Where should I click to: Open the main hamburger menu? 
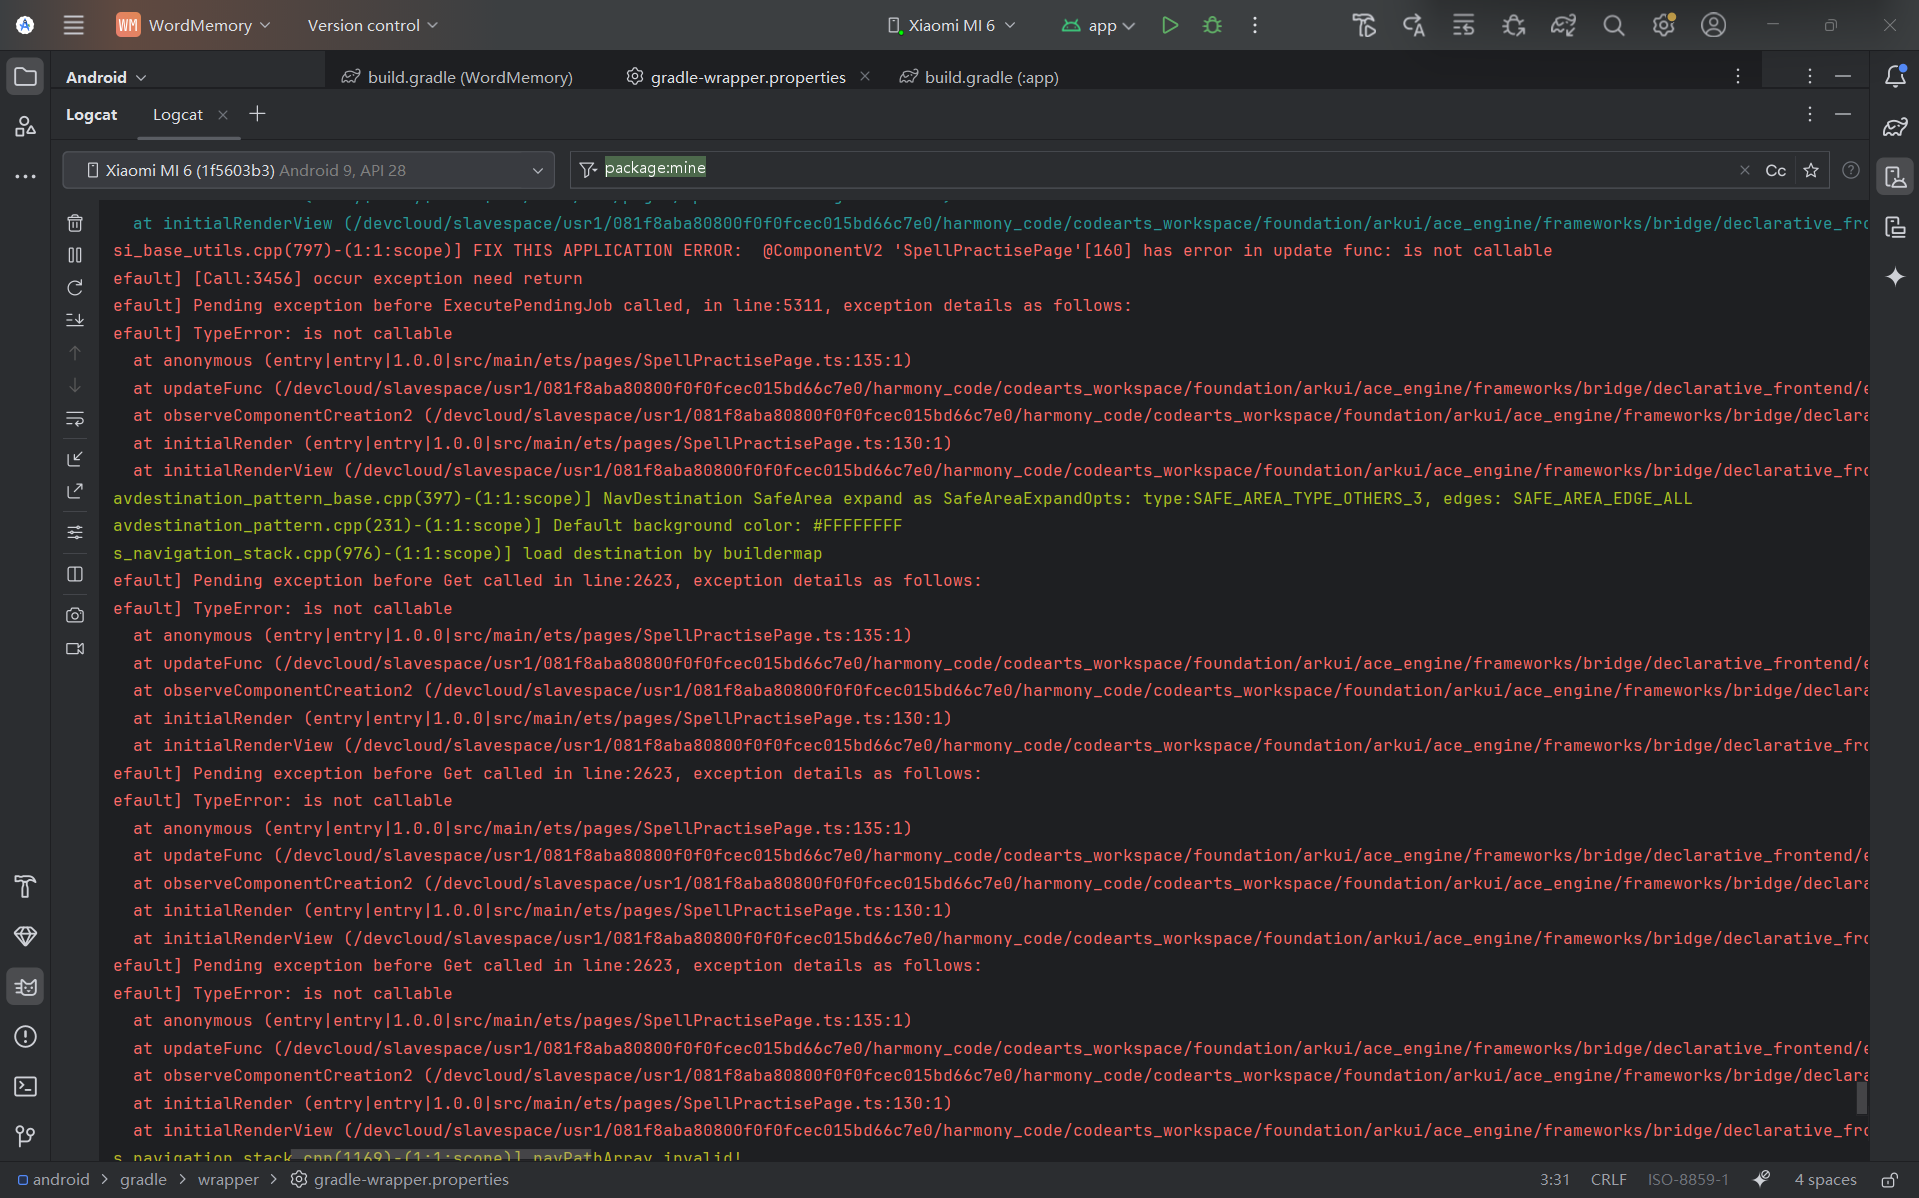point(73,25)
